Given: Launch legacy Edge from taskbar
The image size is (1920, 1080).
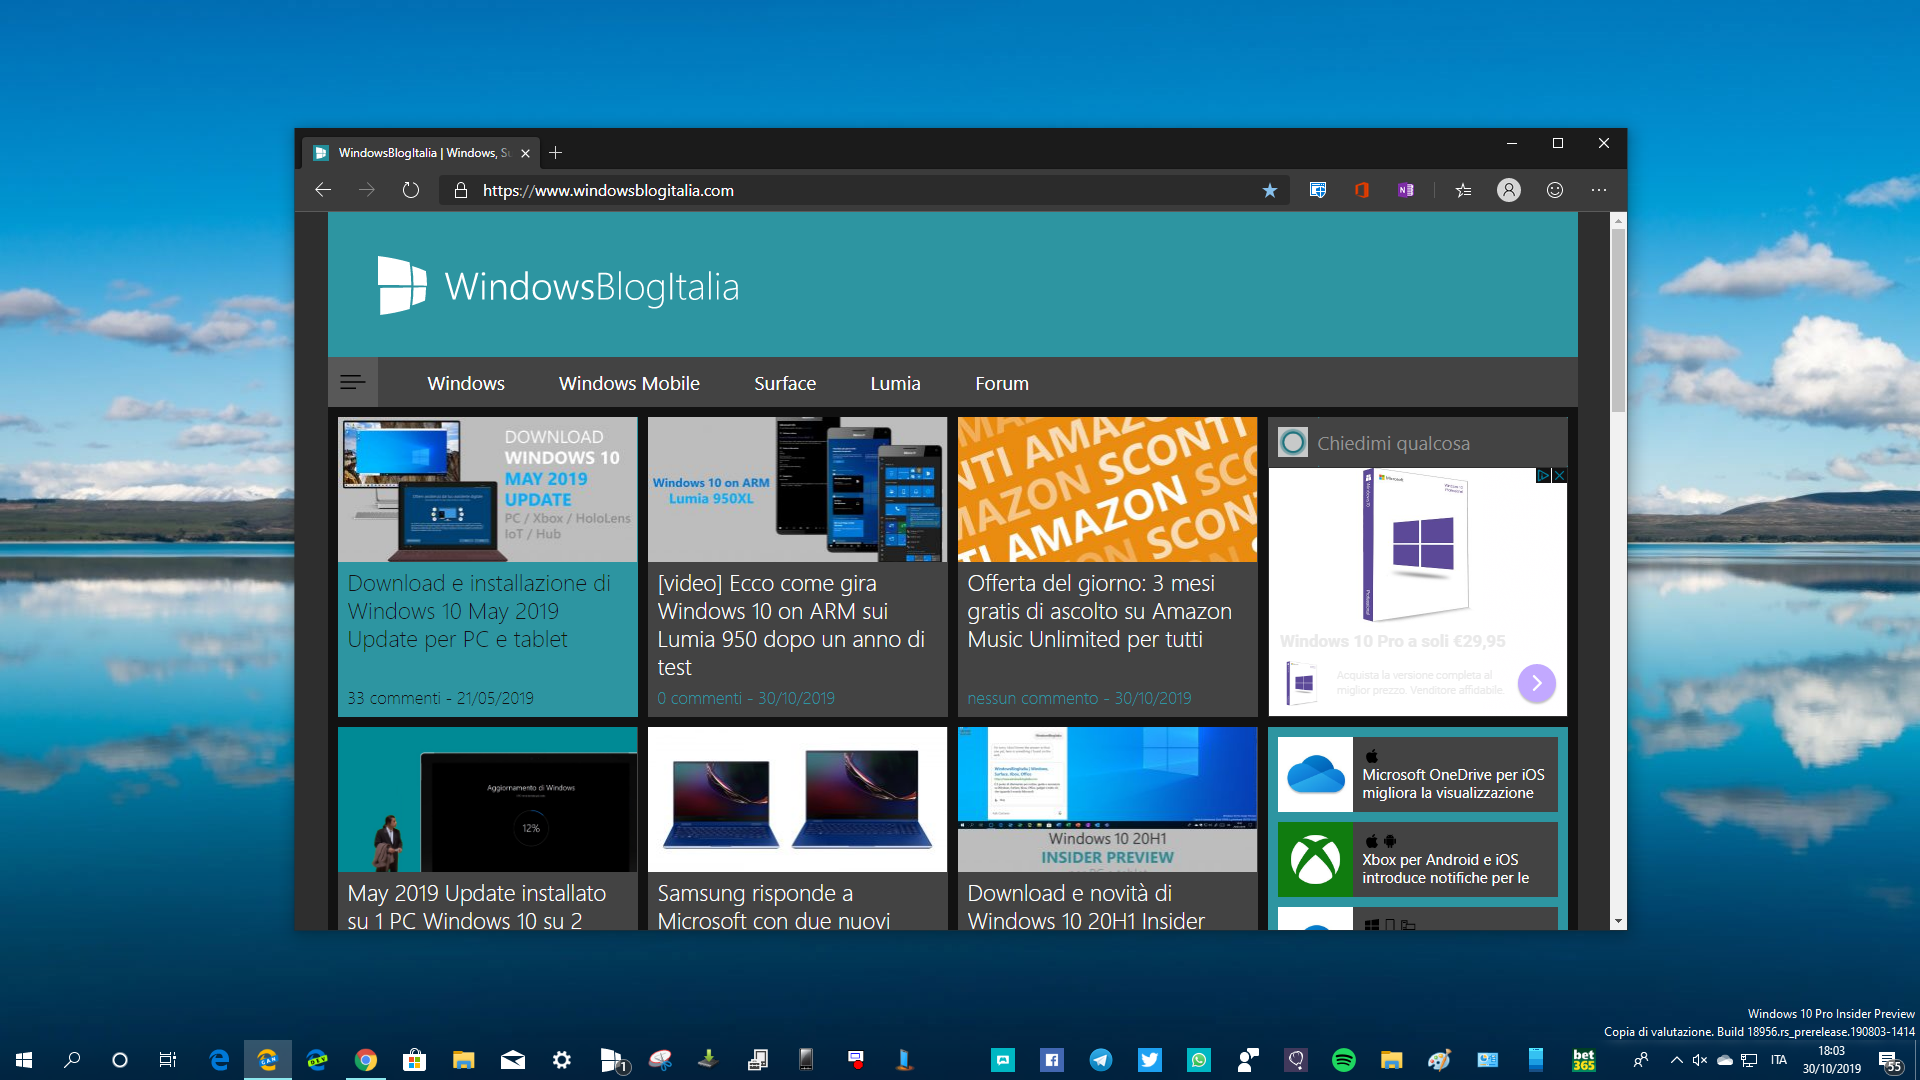Looking at the screenshot, I should click(x=219, y=1060).
